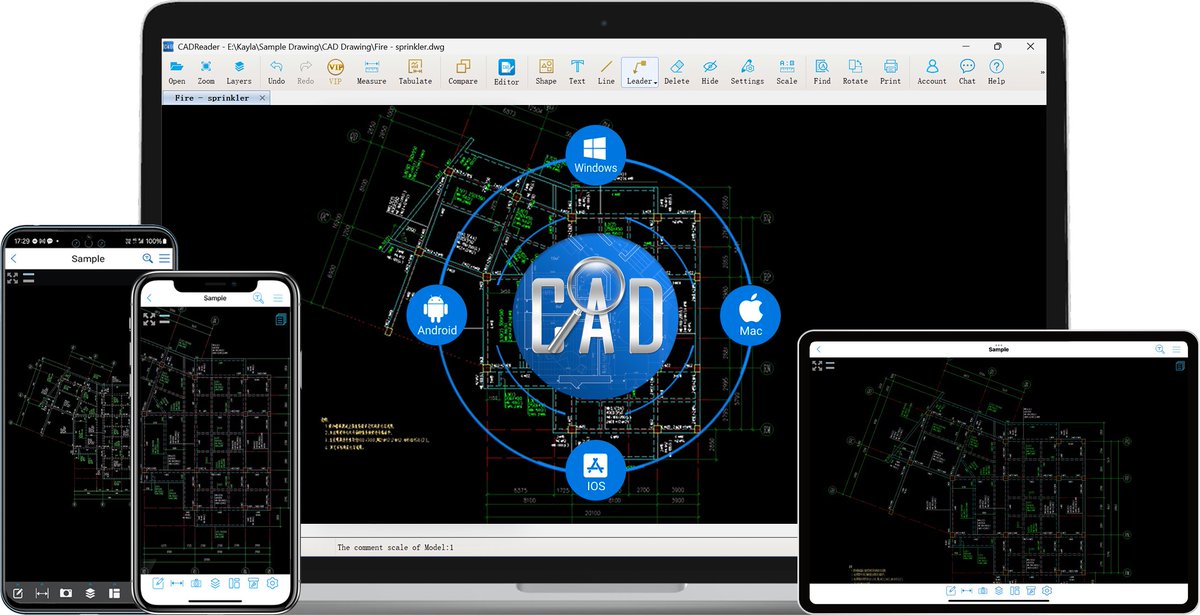Click the Windows platform badge
The image size is (1200, 615).
(596, 155)
